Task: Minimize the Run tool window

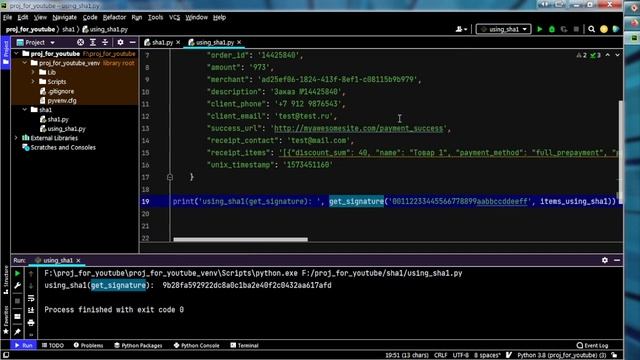Action: click(x=617, y=260)
